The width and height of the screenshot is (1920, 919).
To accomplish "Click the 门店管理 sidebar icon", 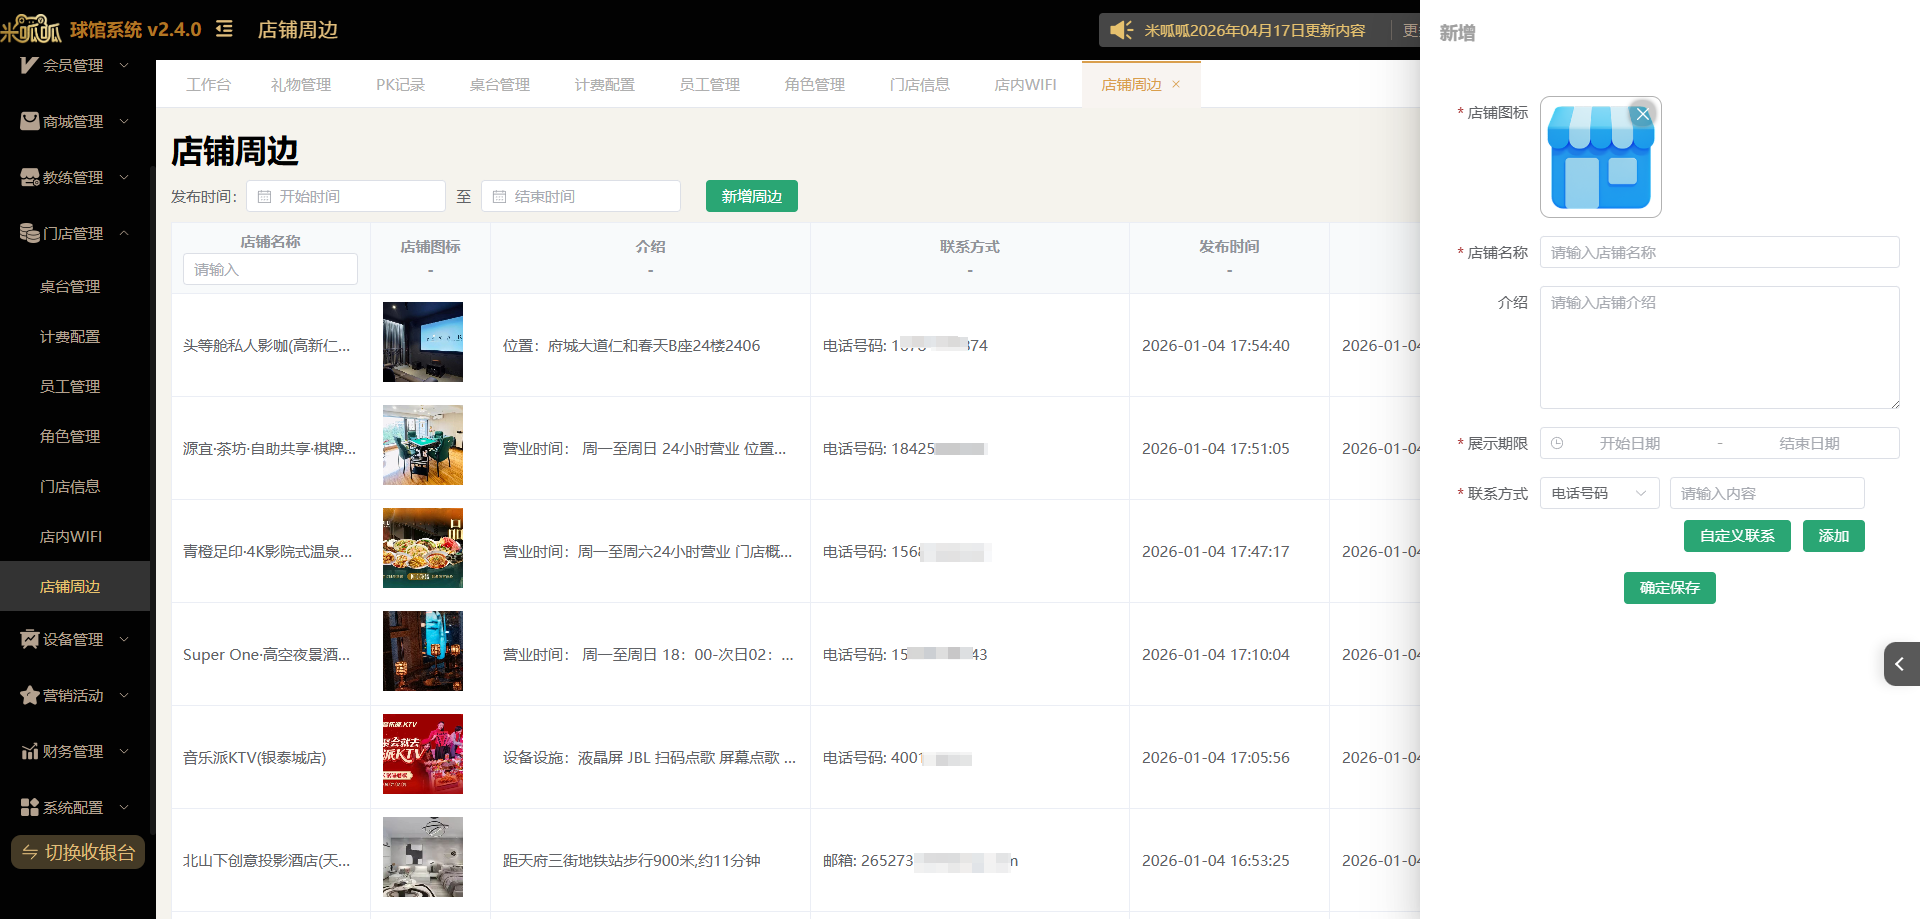I will tap(29, 233).
